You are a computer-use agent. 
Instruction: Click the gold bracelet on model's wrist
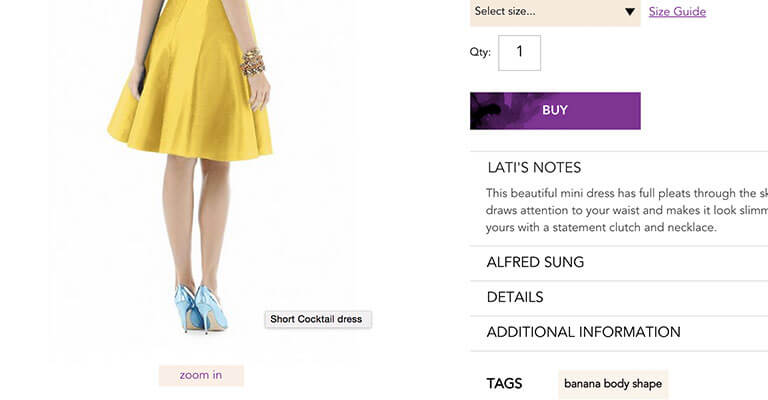[252, 62]
